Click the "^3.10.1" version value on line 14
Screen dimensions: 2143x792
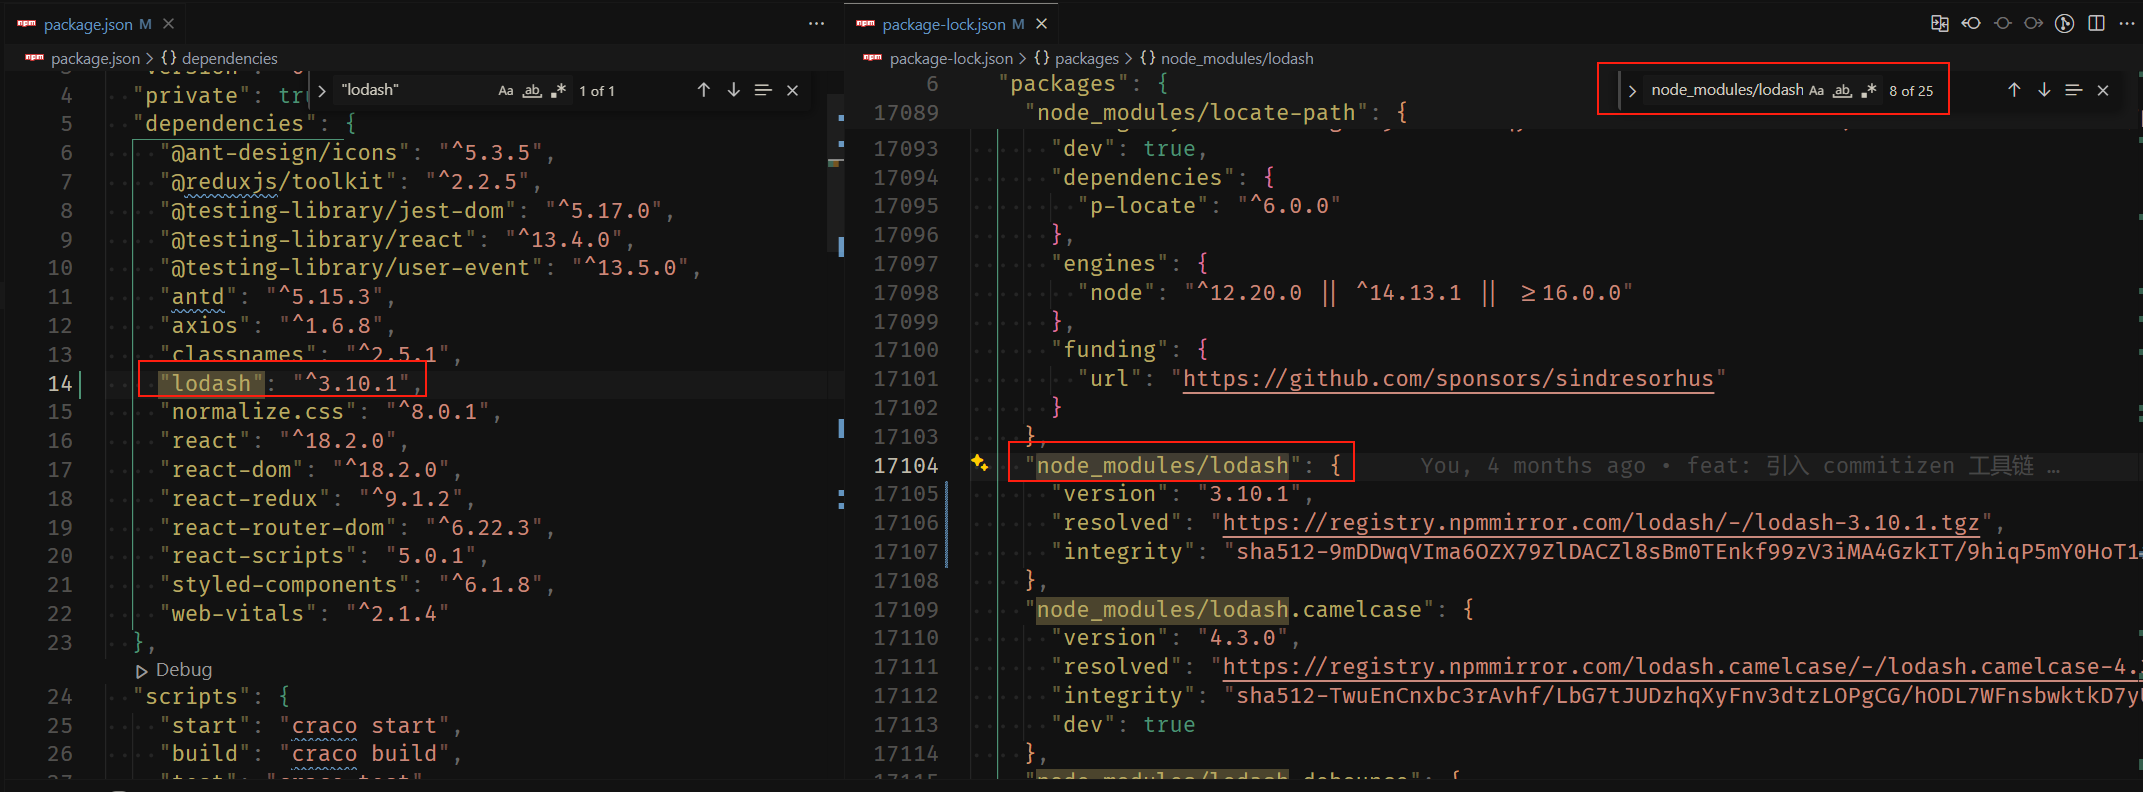[x=351, y=384]
